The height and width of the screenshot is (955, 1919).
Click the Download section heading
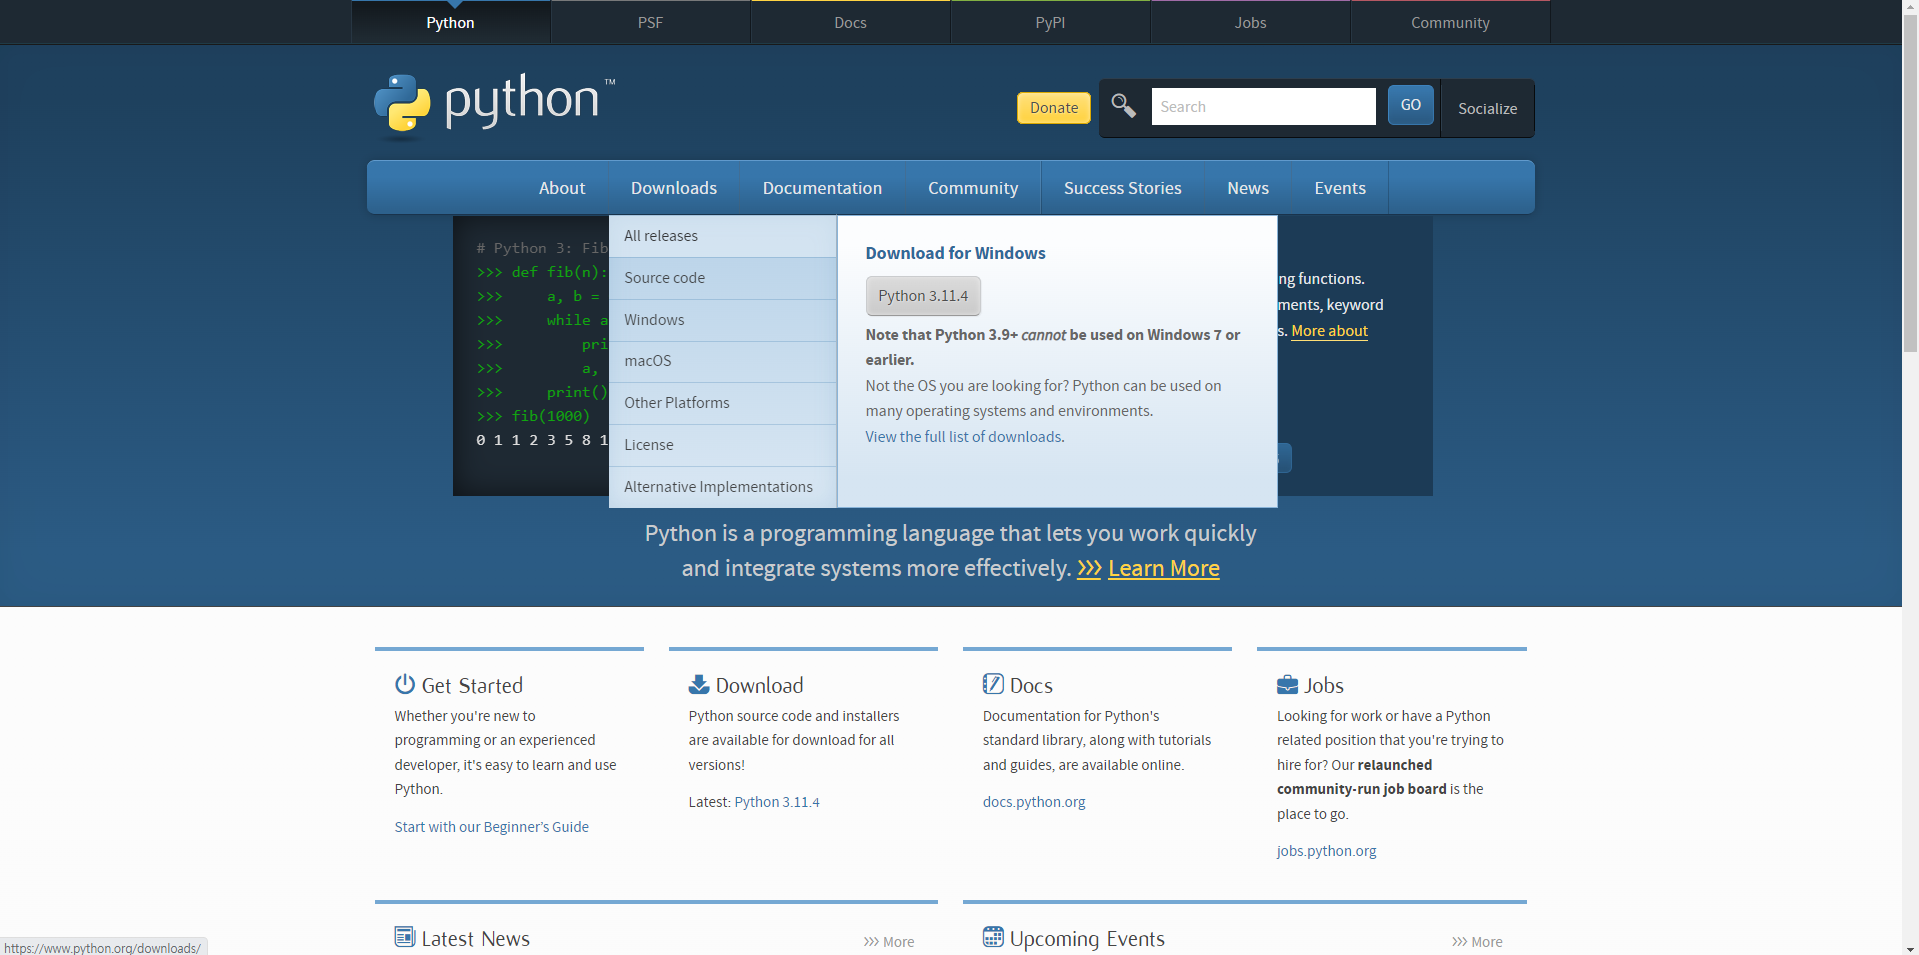coord(759,686)
